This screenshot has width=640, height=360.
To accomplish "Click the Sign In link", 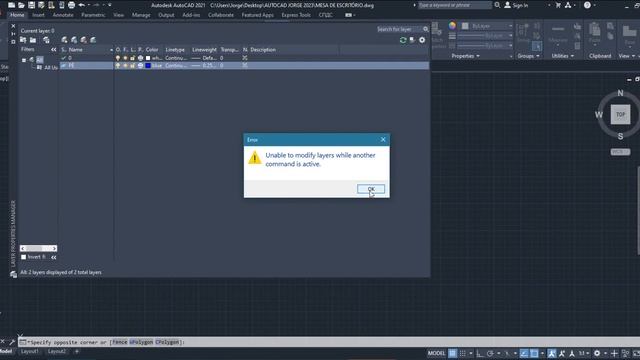I will 520,5.
